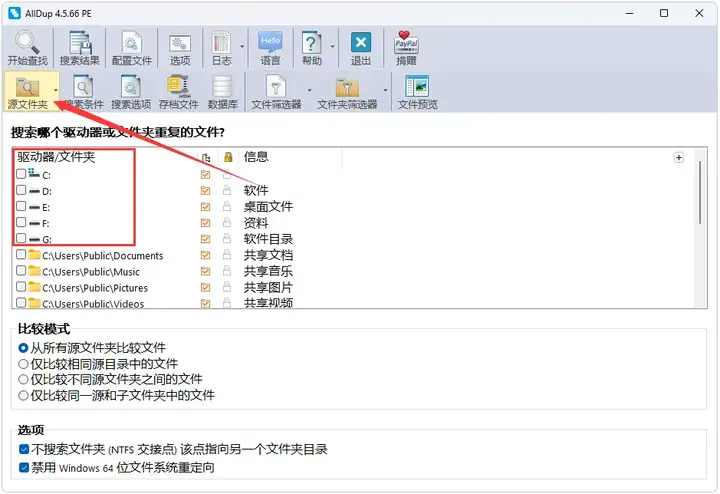The image size is (720, 494).
Task: Switch to the 数据库 tab
Action: pyautogui.click(x=223, y=92)
